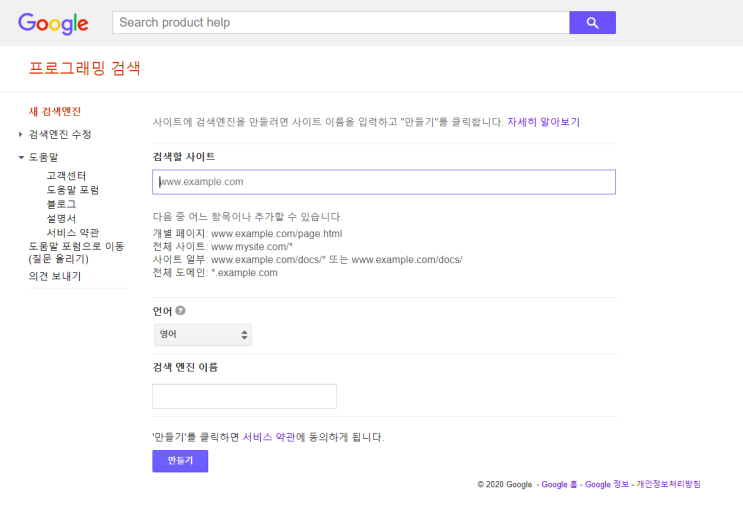
Task: Click the 검색할 사이트 input field
Action: pos(384,182)
